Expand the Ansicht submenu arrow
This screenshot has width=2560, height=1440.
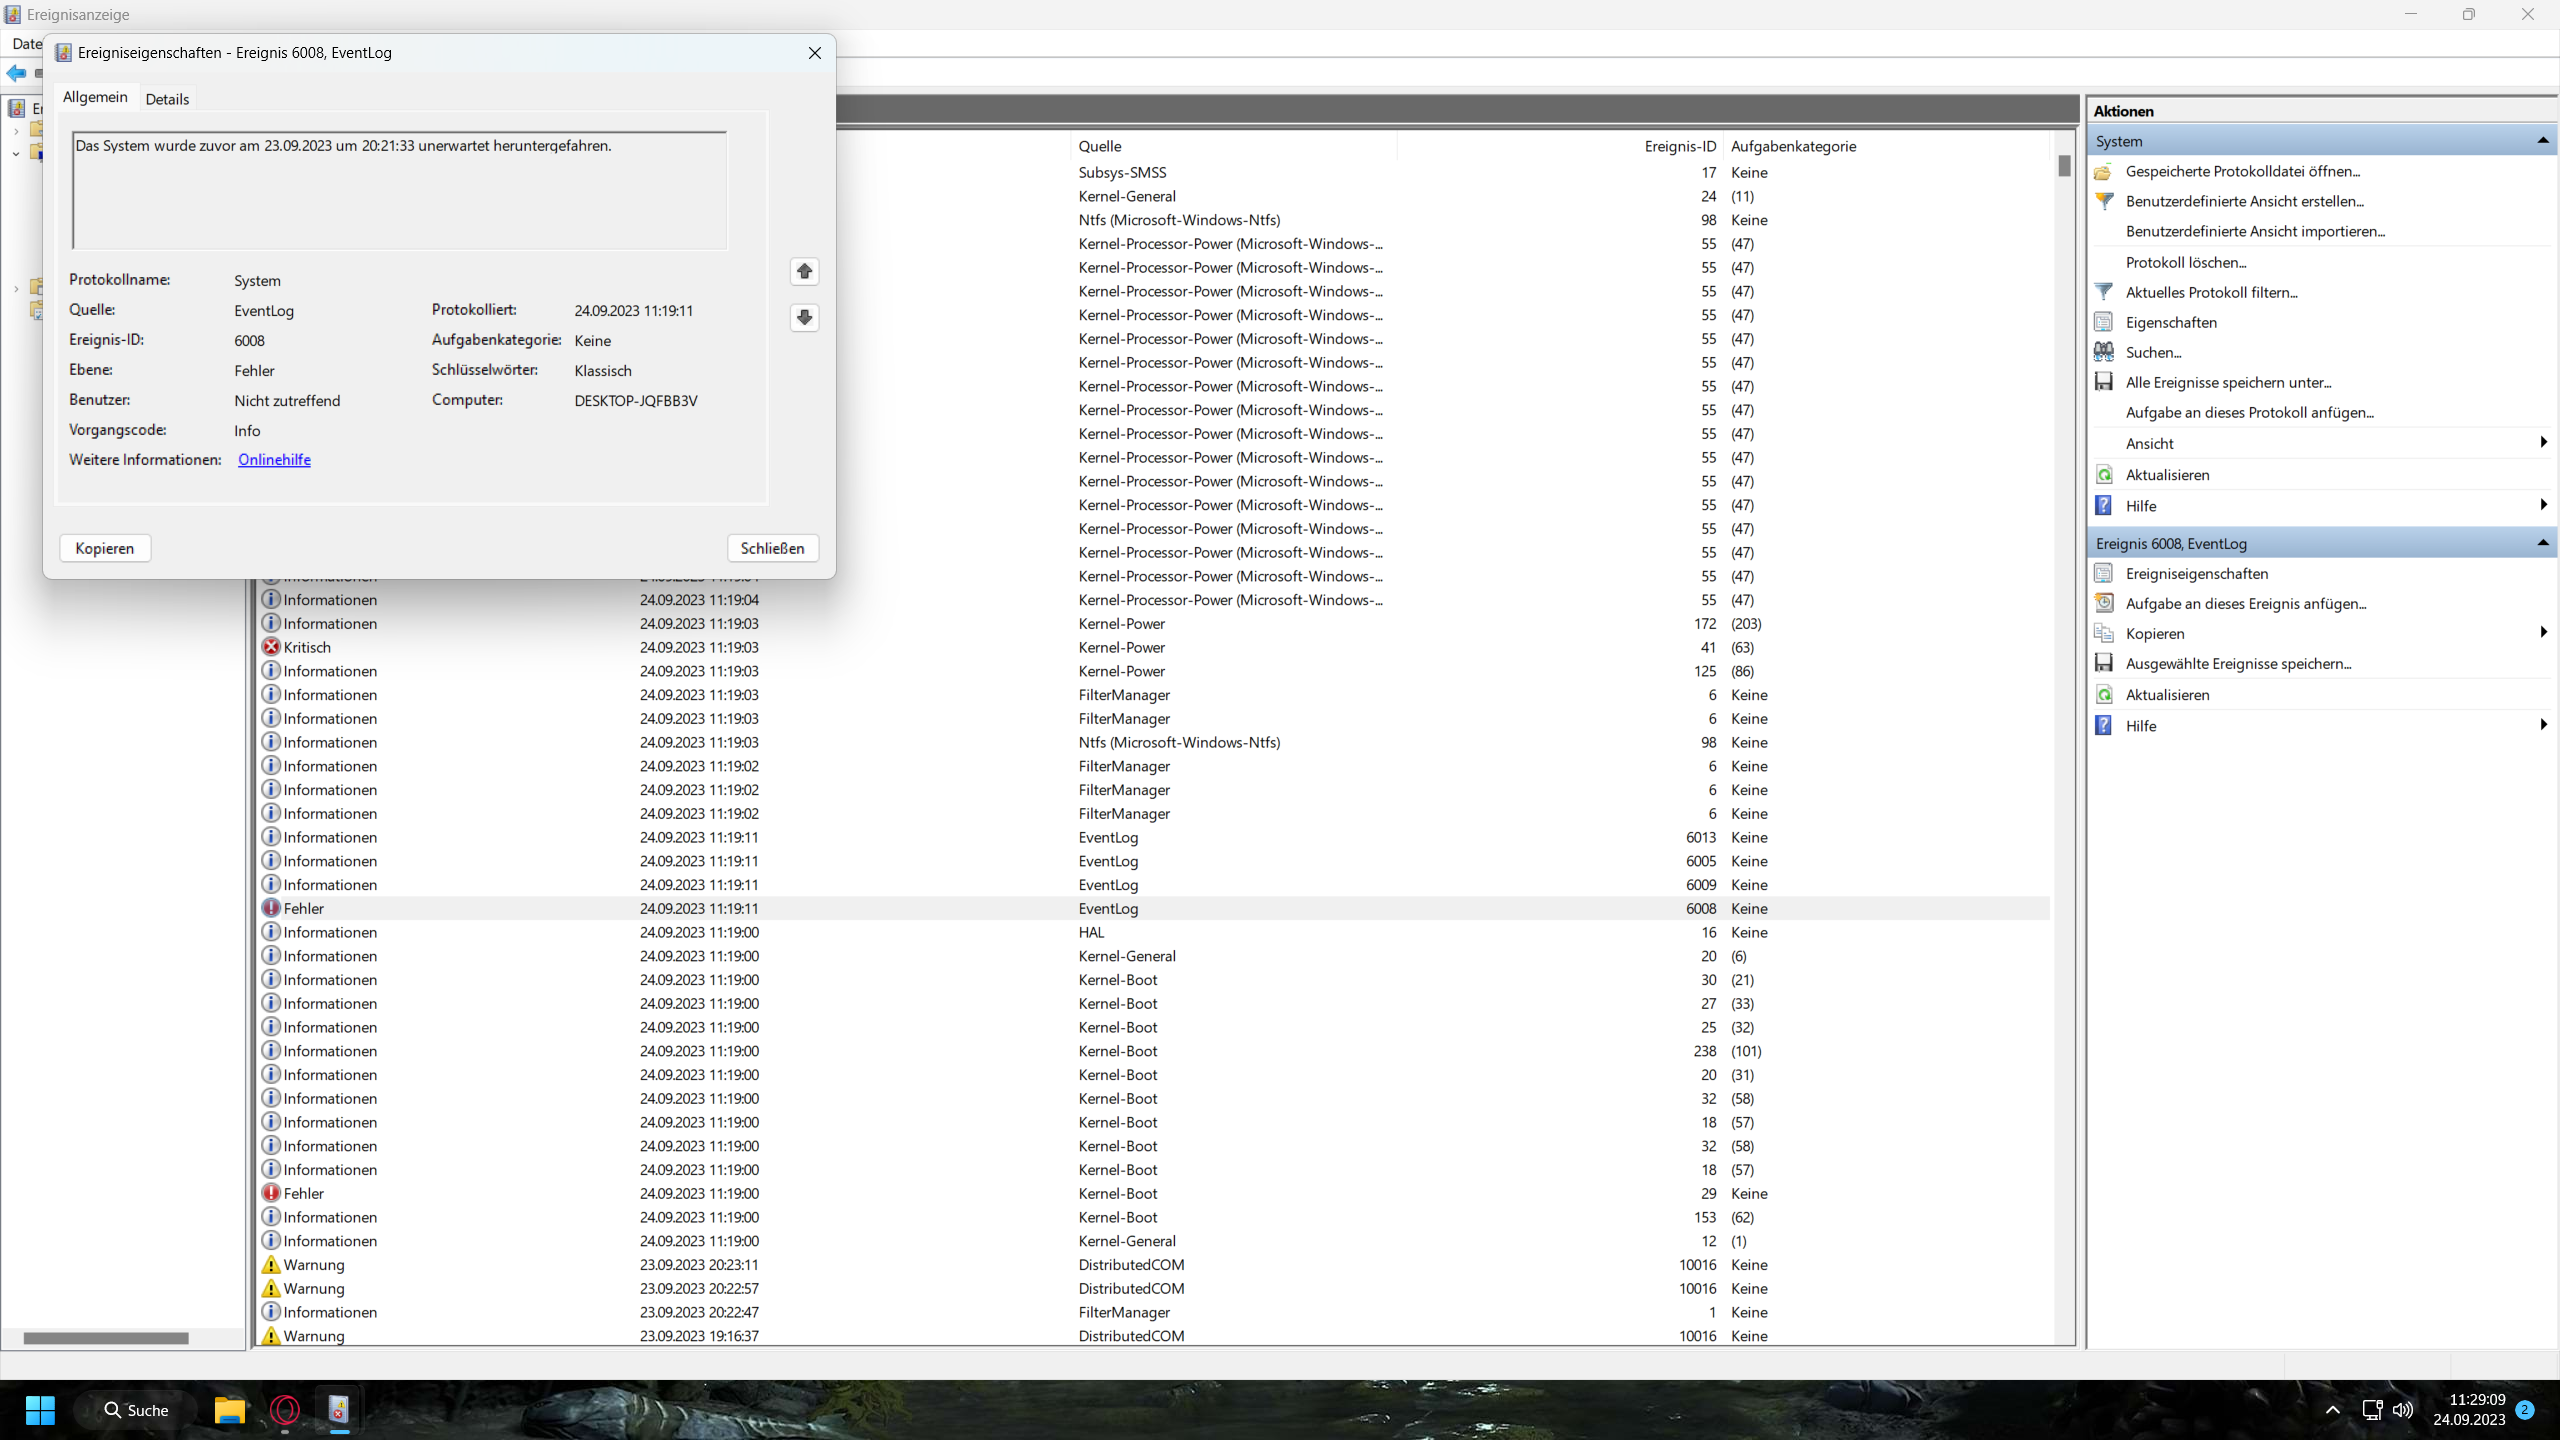pyautogui.click(x=2542, y=443)
